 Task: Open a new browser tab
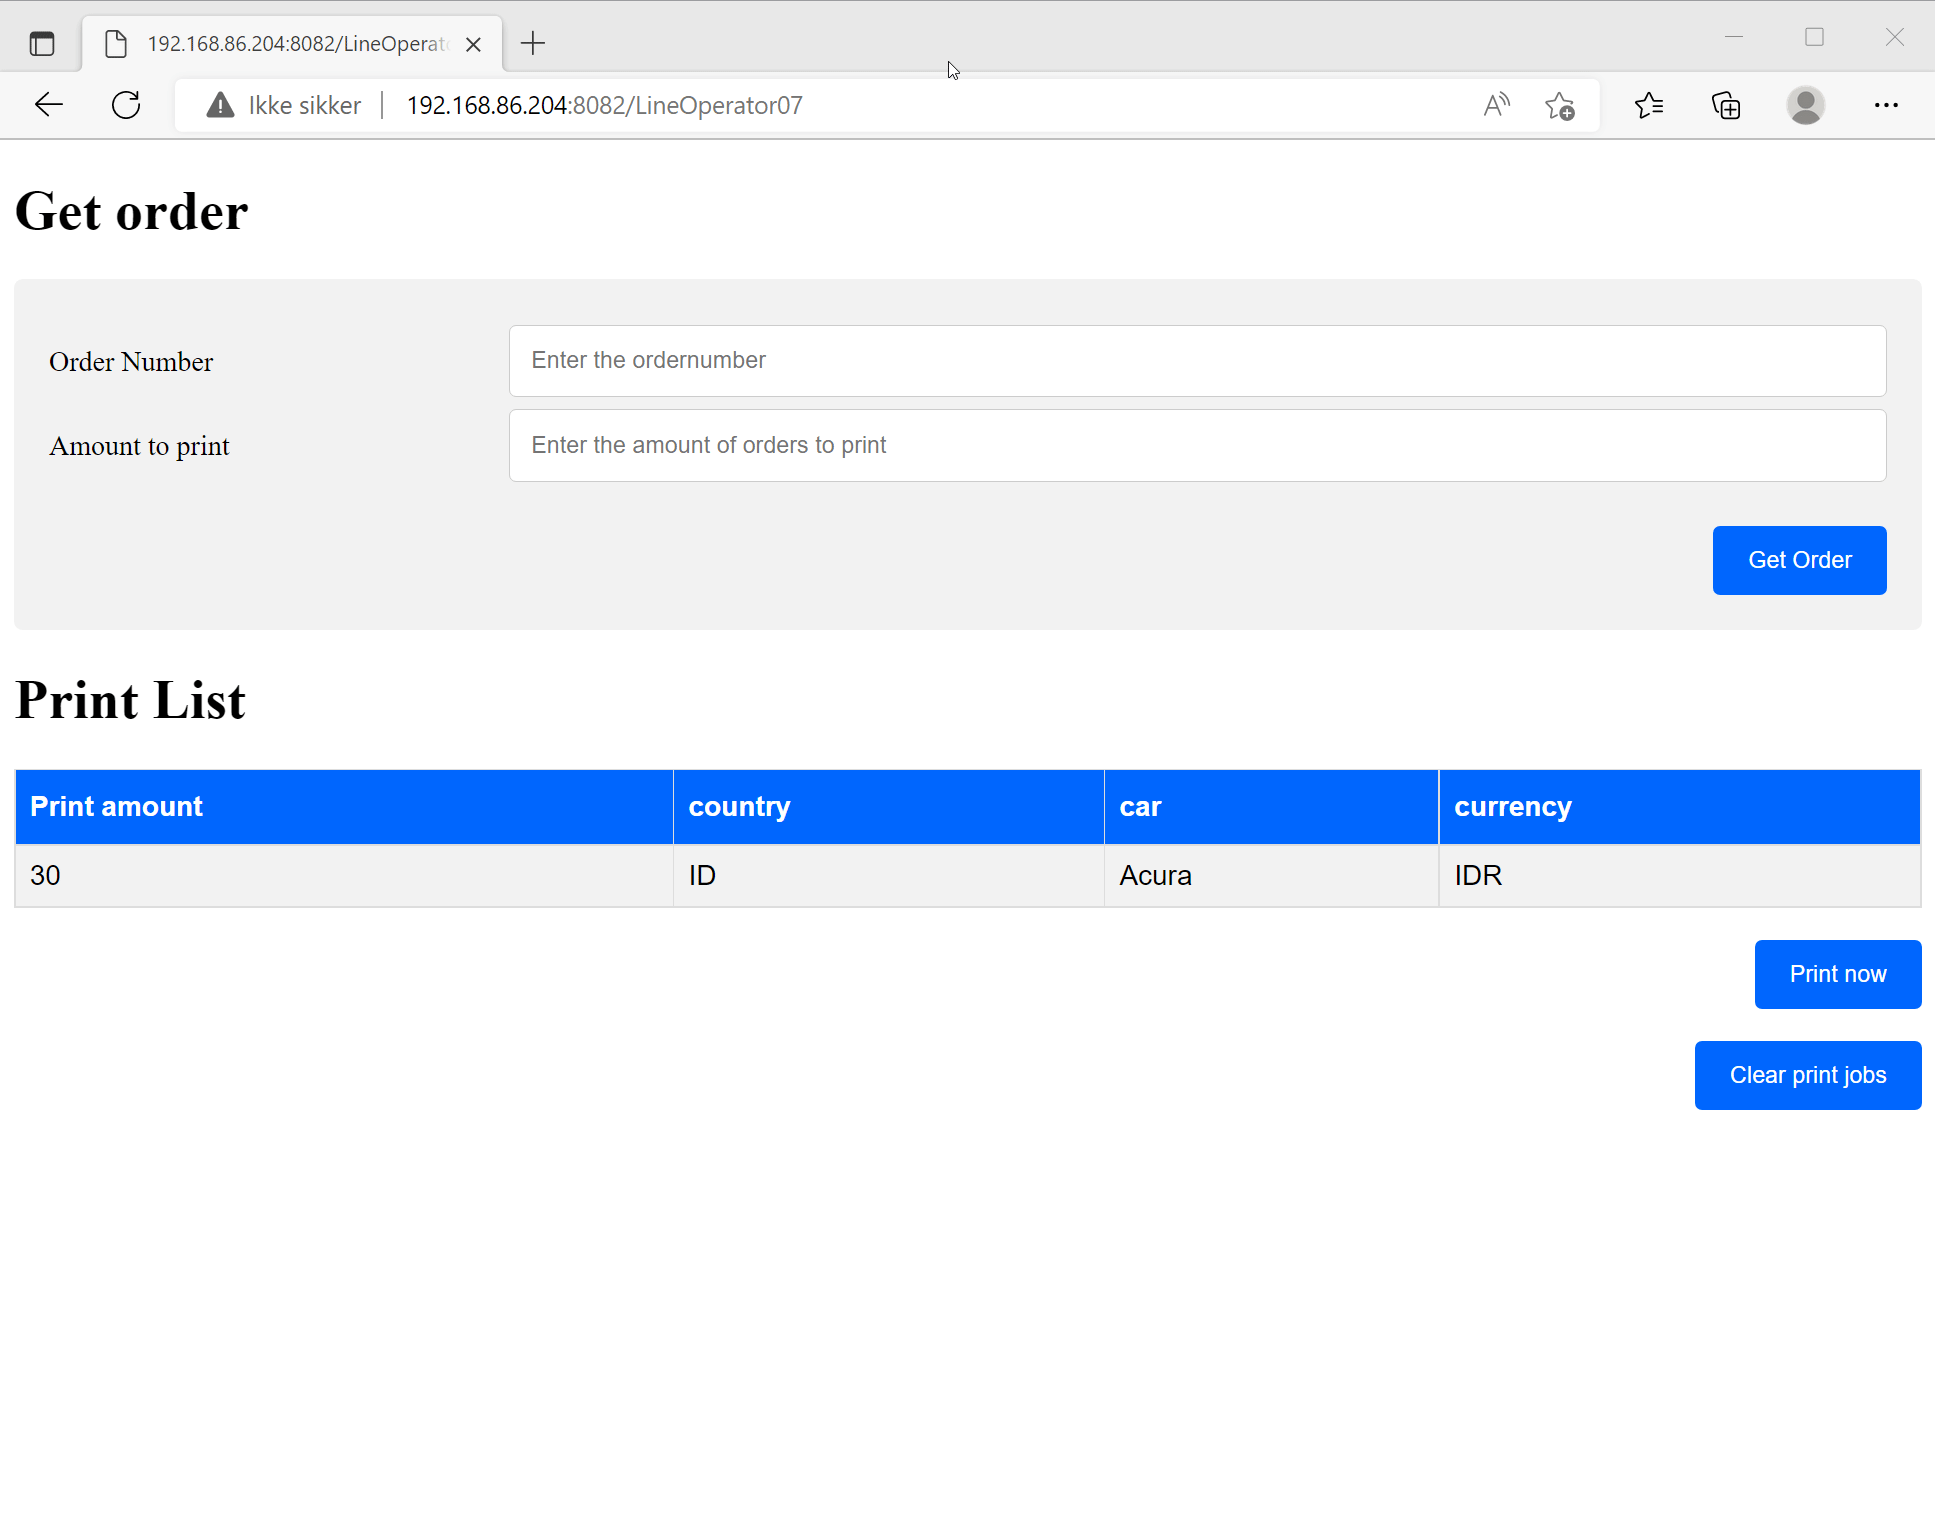(x=533, y=43)
